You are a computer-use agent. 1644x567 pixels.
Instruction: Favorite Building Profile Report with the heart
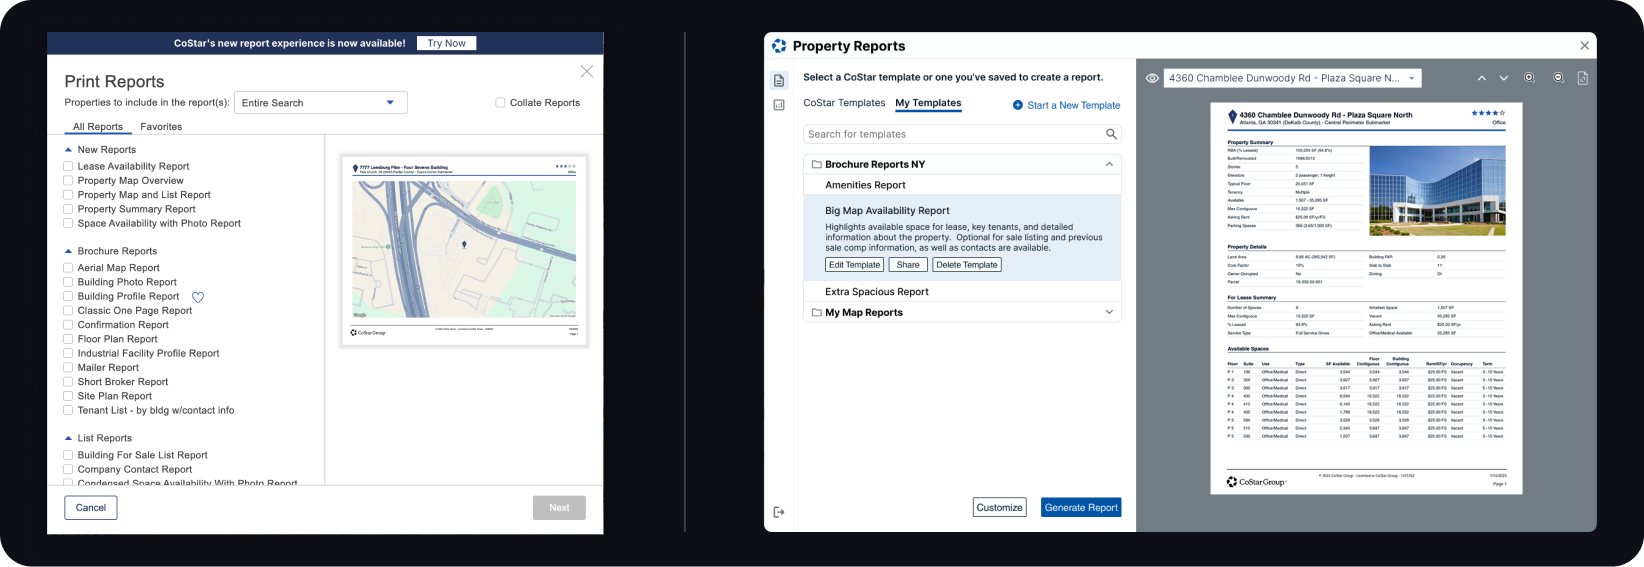(198, 297)
